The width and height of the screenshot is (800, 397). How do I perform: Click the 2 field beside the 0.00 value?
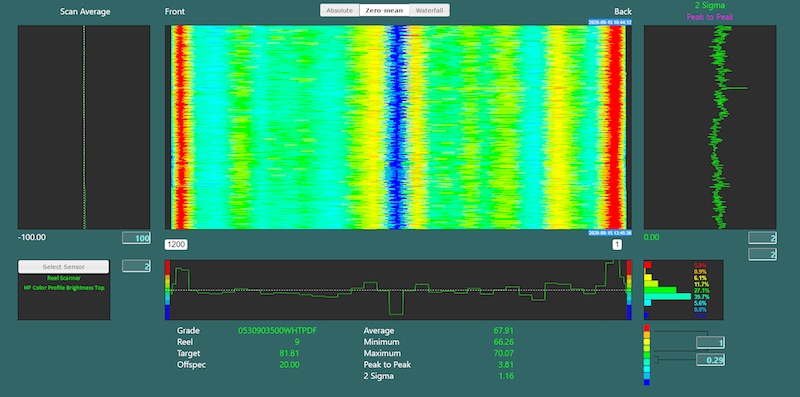[762, 238]
